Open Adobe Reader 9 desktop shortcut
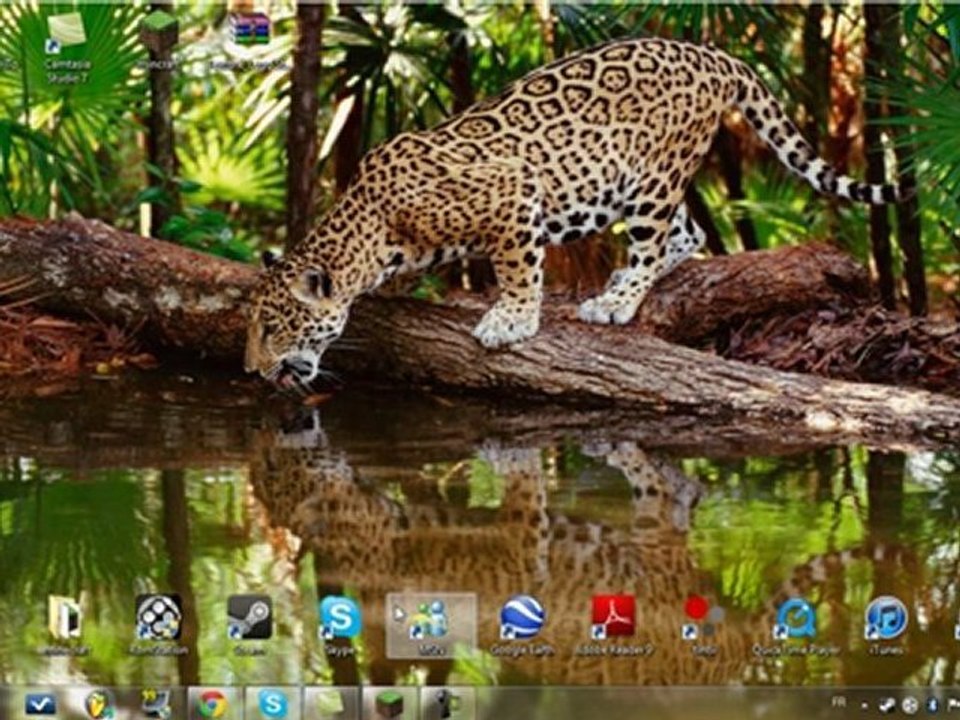This screenshot has height=720, width=960. tap(613, 624)
